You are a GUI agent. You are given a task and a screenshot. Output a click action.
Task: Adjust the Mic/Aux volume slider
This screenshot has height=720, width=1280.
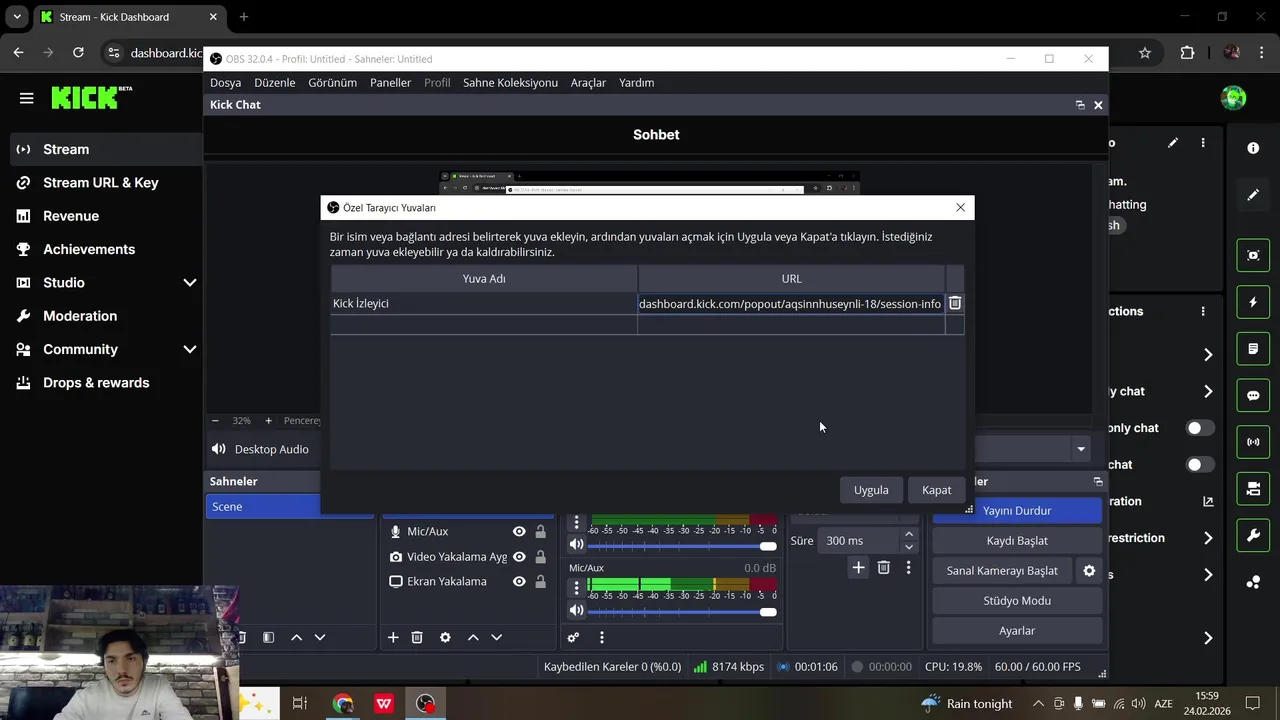(682, 611)
